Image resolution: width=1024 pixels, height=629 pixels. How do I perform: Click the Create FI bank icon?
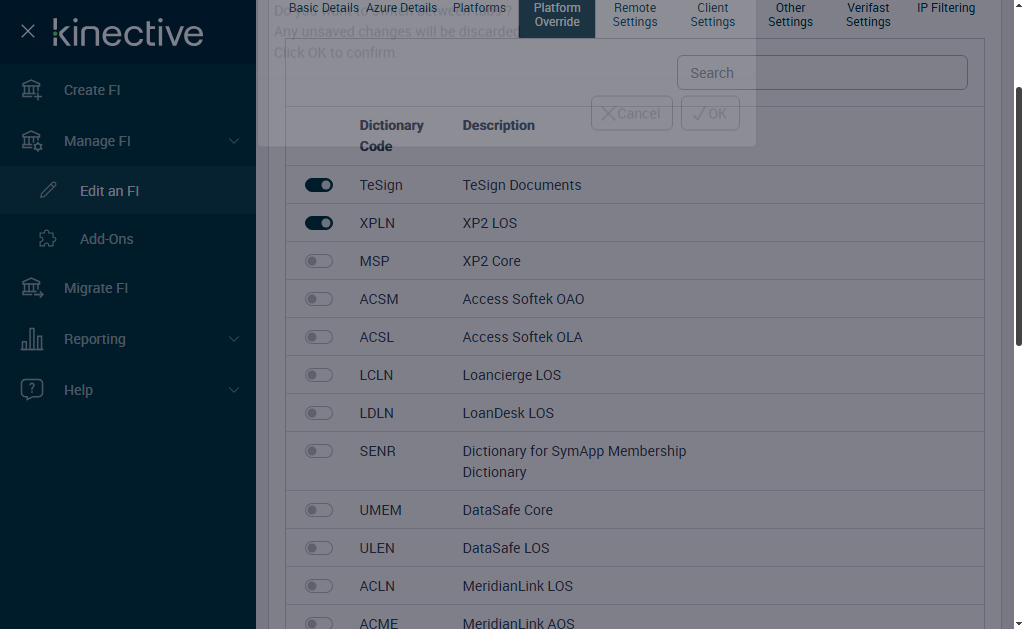point(31,89)
